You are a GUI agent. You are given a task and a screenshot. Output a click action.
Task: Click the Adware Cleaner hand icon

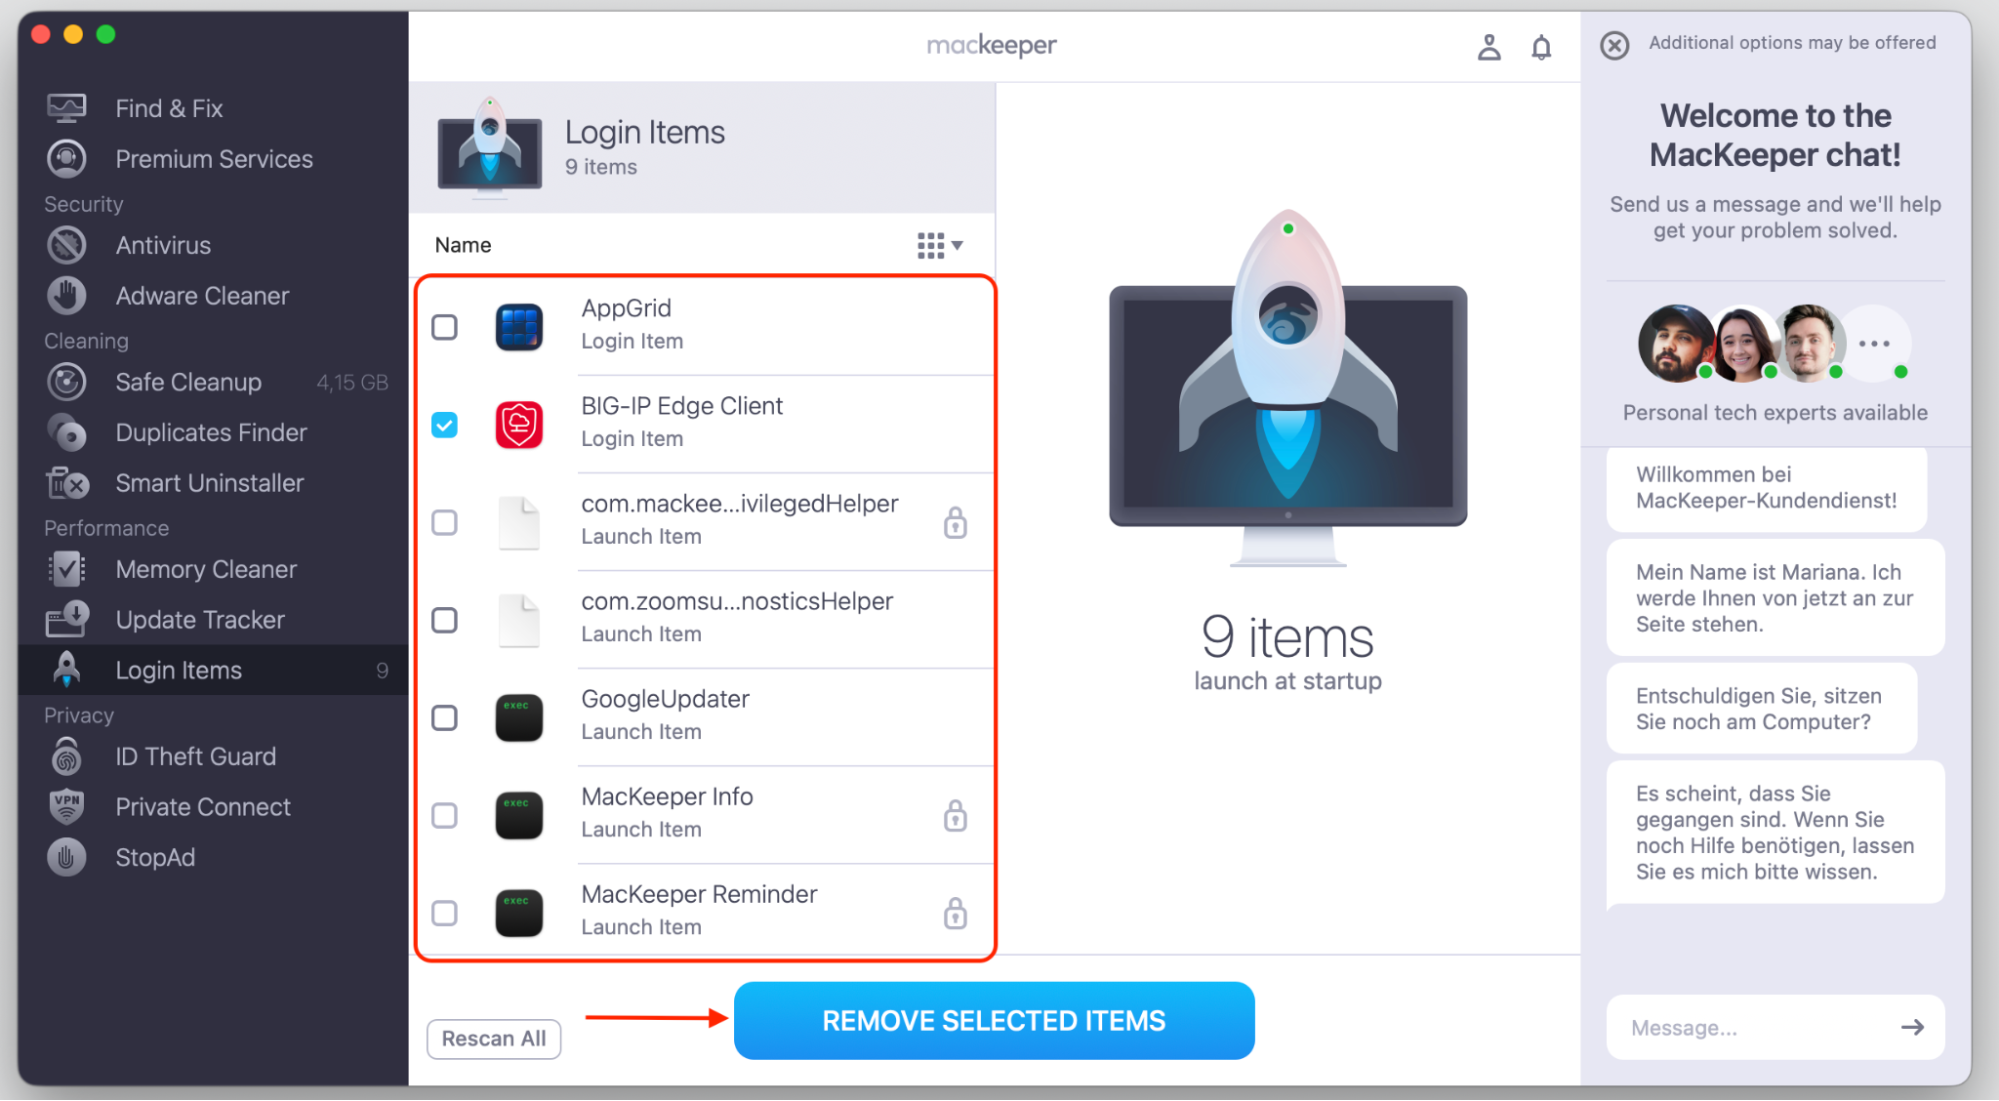click(x=67, y=296)
